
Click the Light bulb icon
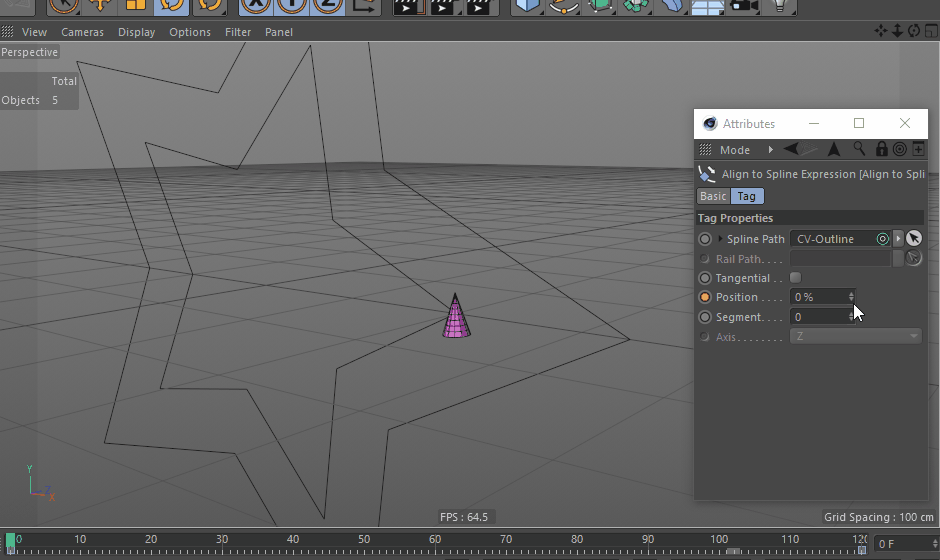pyautogui.click(x=779, y=6)
